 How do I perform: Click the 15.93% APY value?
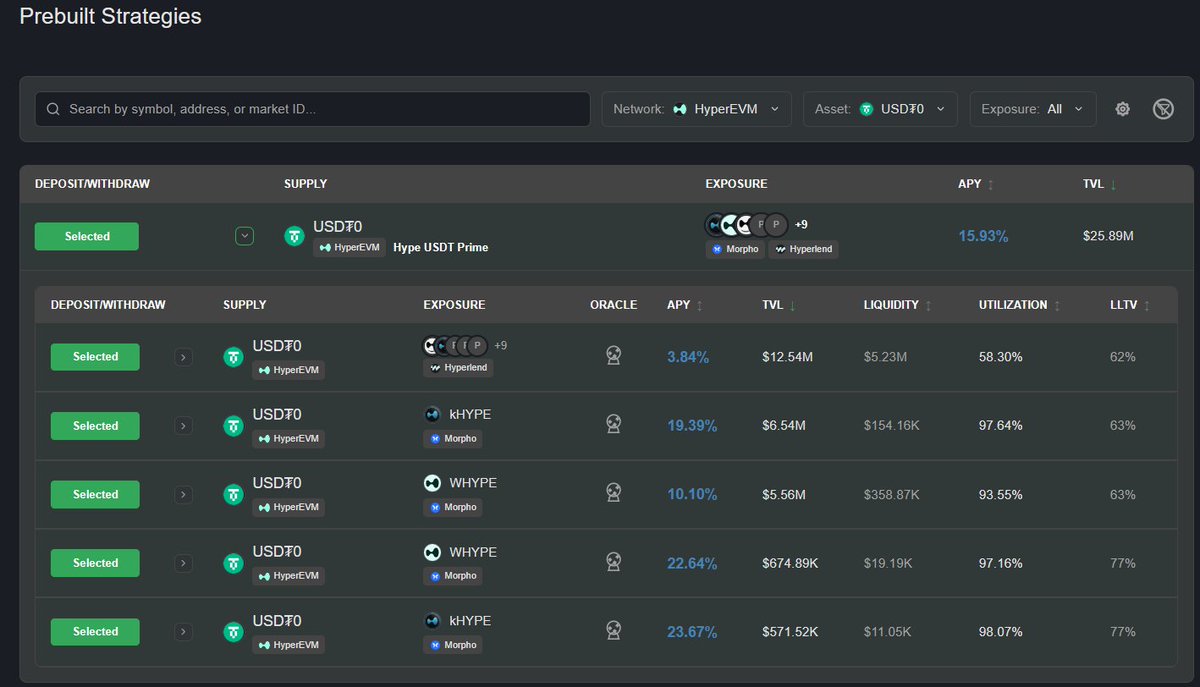pyautogui.click(x=983, y=236)
